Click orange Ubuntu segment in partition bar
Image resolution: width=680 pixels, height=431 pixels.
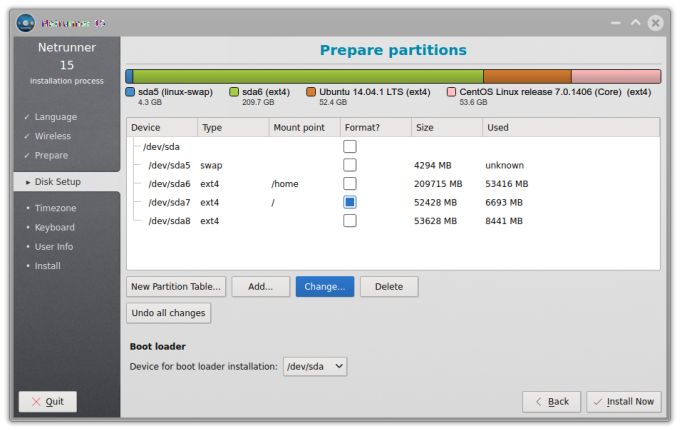tap(527, 76)
